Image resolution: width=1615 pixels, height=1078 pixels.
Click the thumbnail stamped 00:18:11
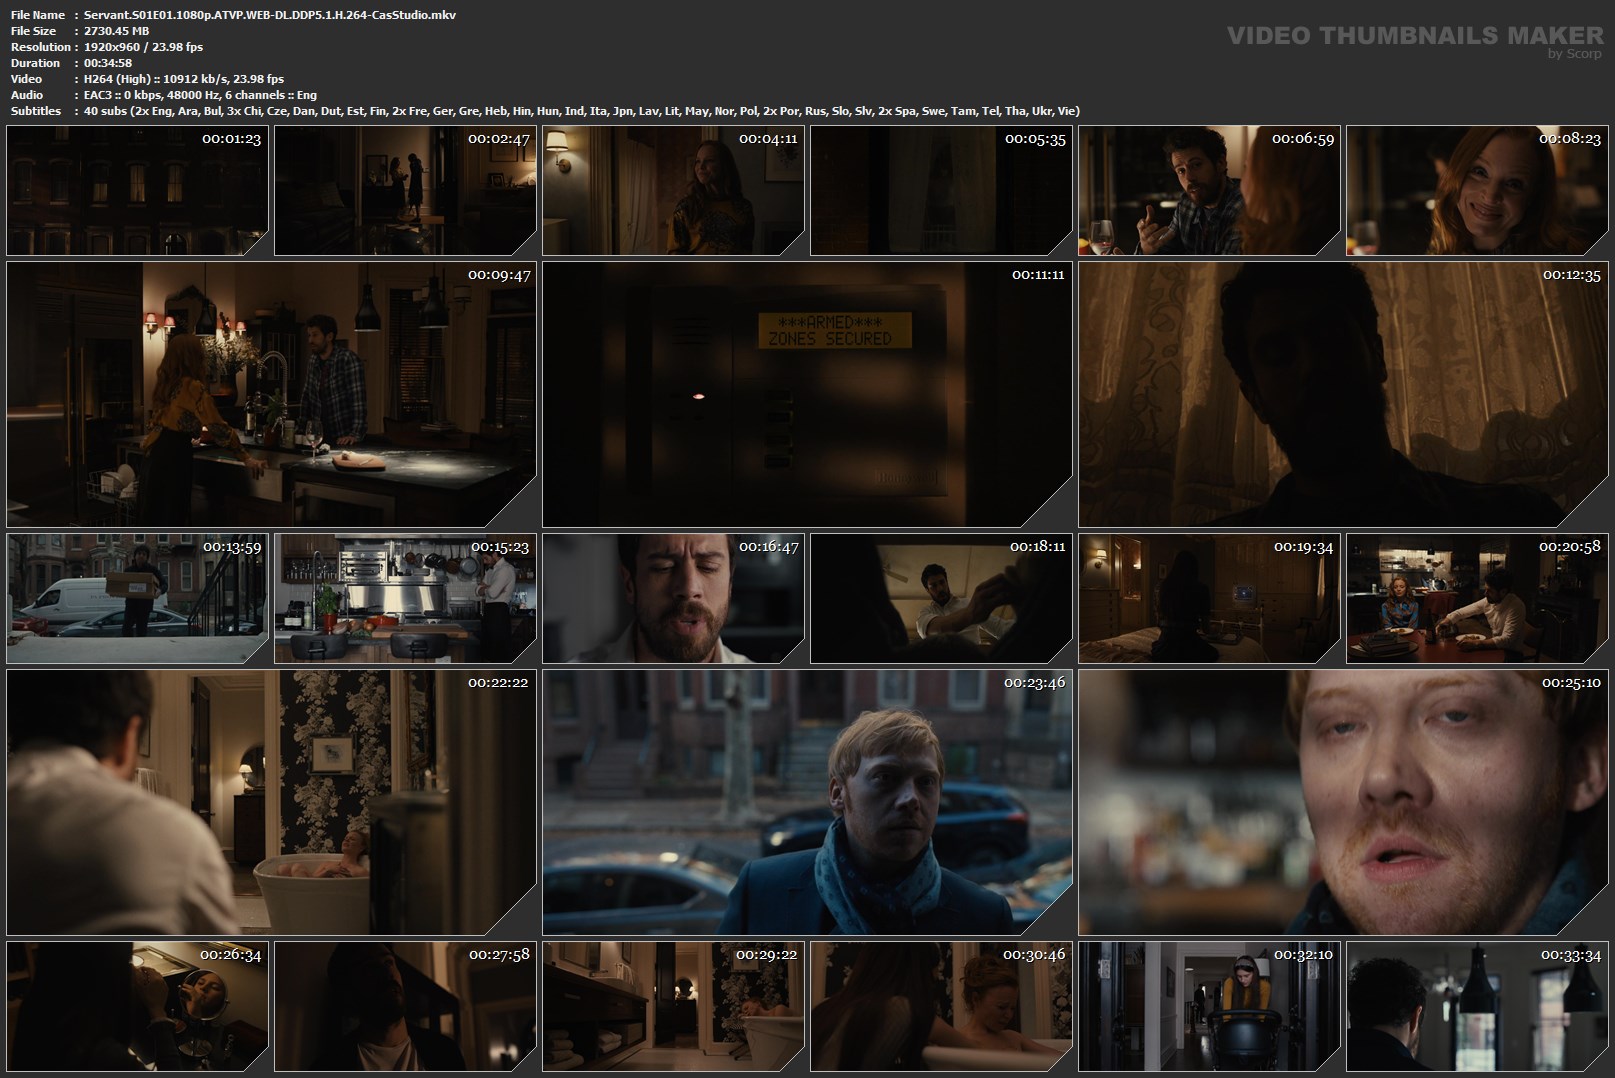[941, 598]
